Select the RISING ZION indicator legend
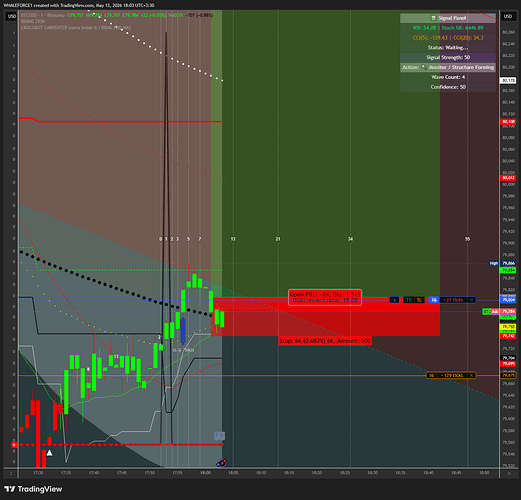The height and width of the screenshot is (500, 521). point(33,21)
